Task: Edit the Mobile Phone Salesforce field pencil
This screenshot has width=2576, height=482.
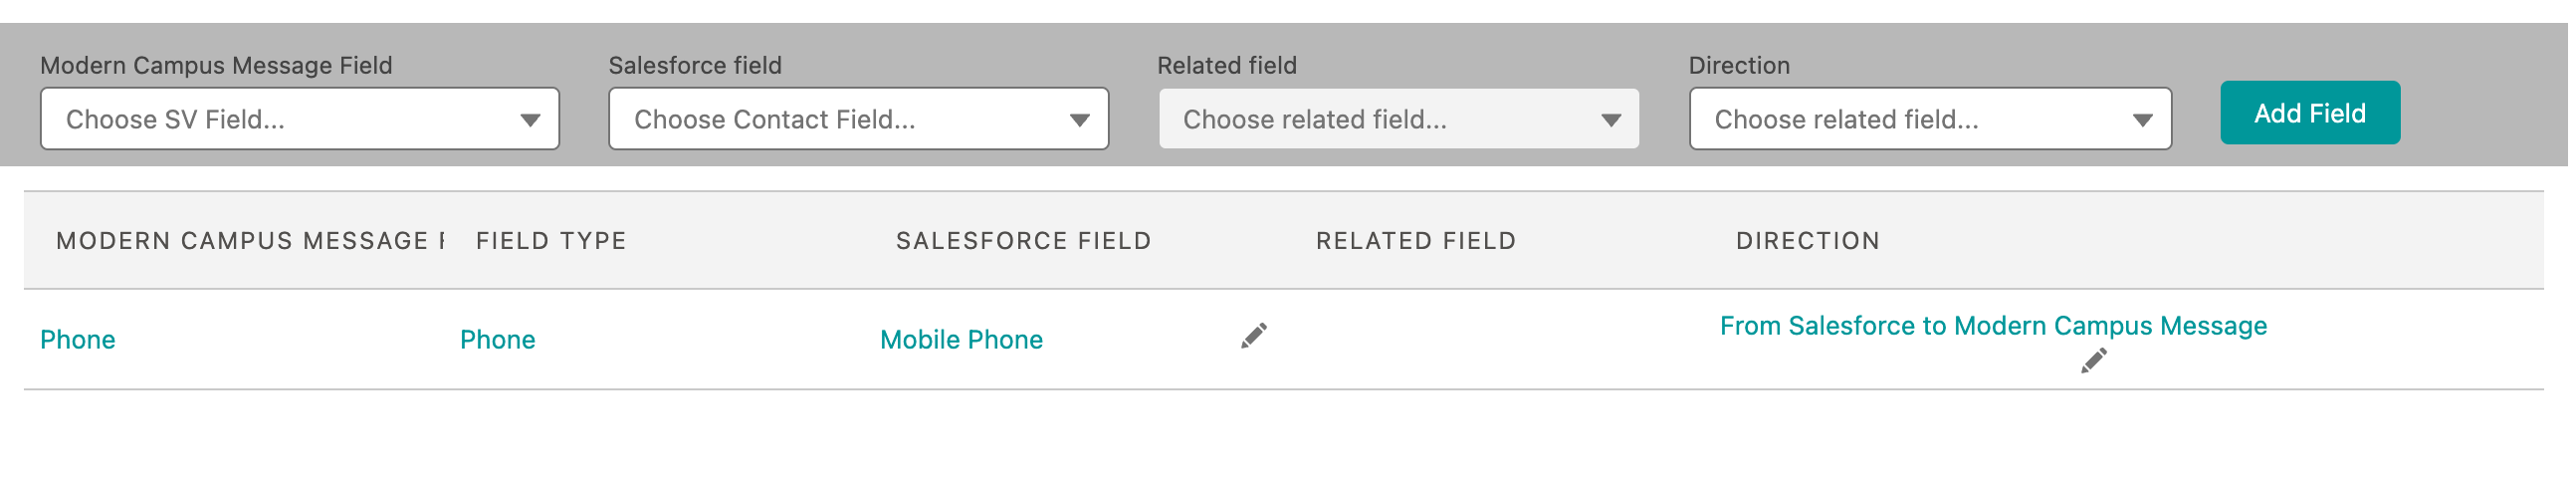Action: tap(1254, 336)
